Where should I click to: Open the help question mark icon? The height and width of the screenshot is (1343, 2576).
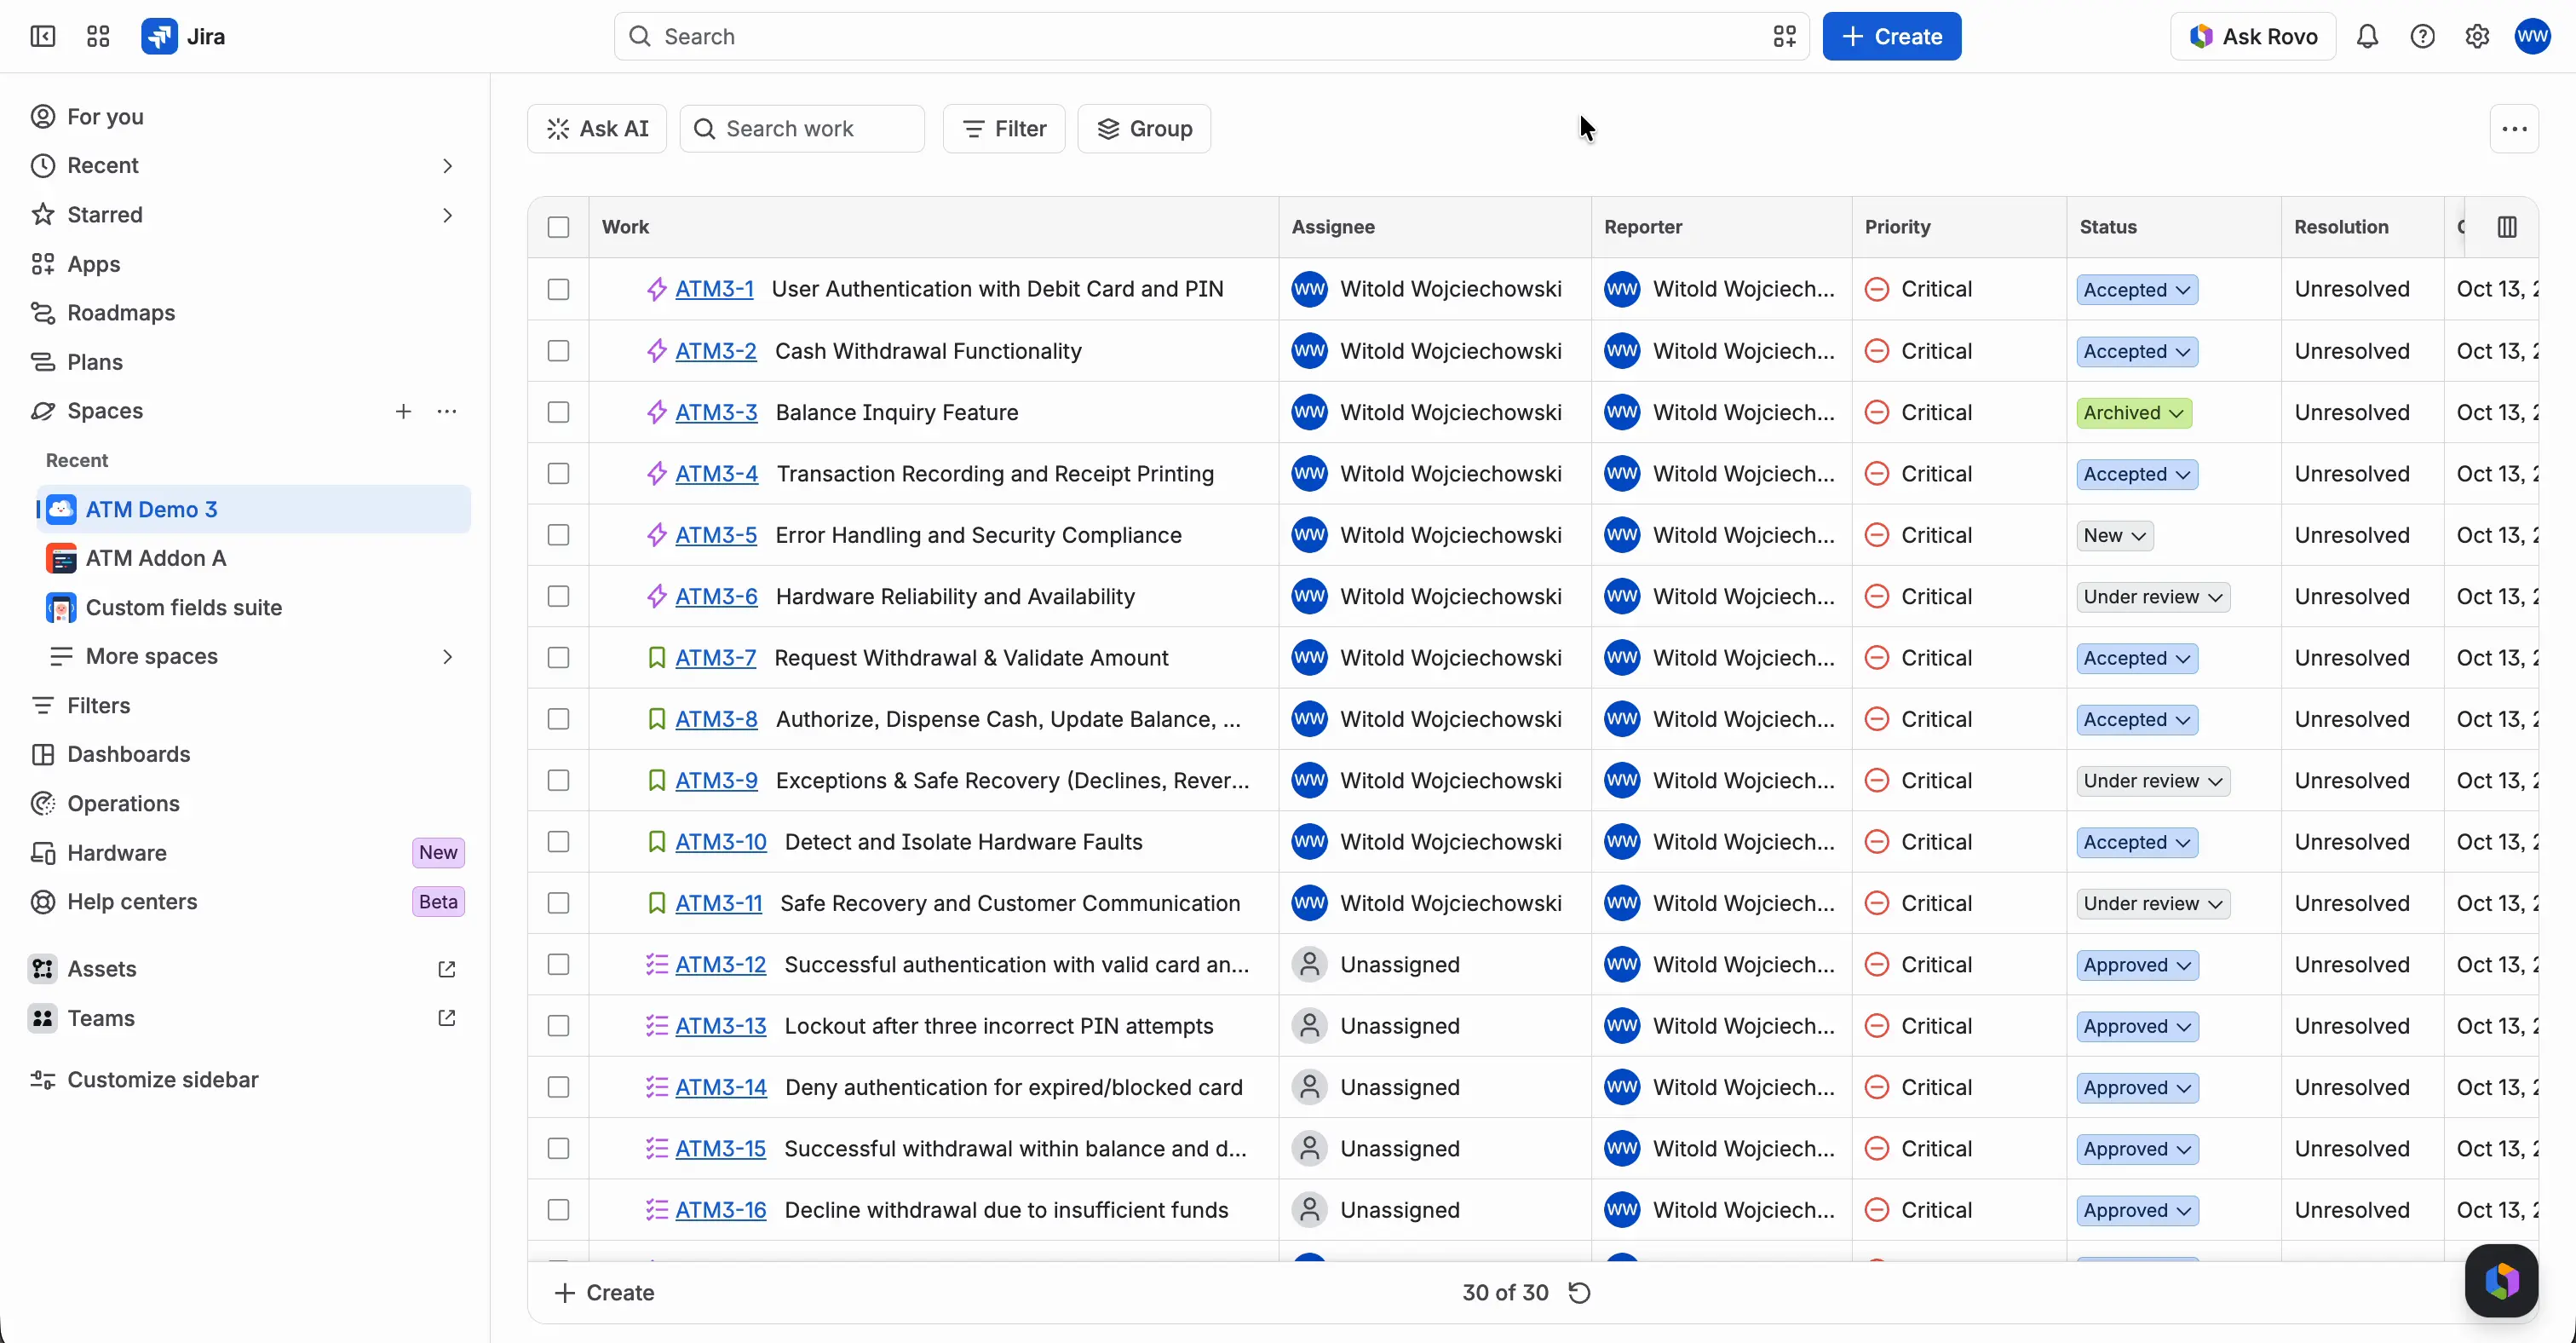point(2422,37)
